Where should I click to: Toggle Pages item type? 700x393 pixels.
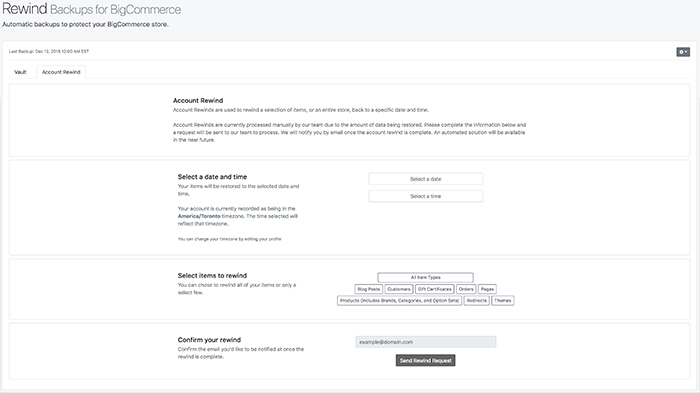(488, 289)
